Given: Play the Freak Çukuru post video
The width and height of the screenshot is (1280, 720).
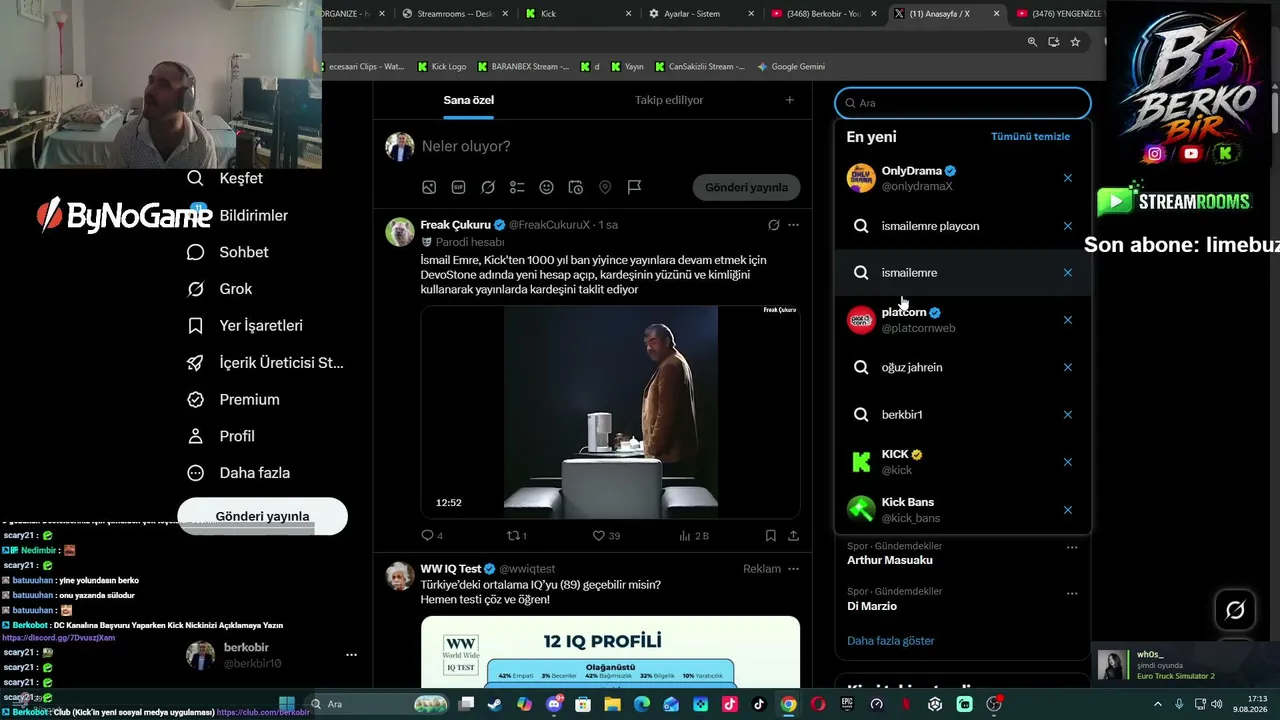Looking at the screenshot, I should coord(610,412).
